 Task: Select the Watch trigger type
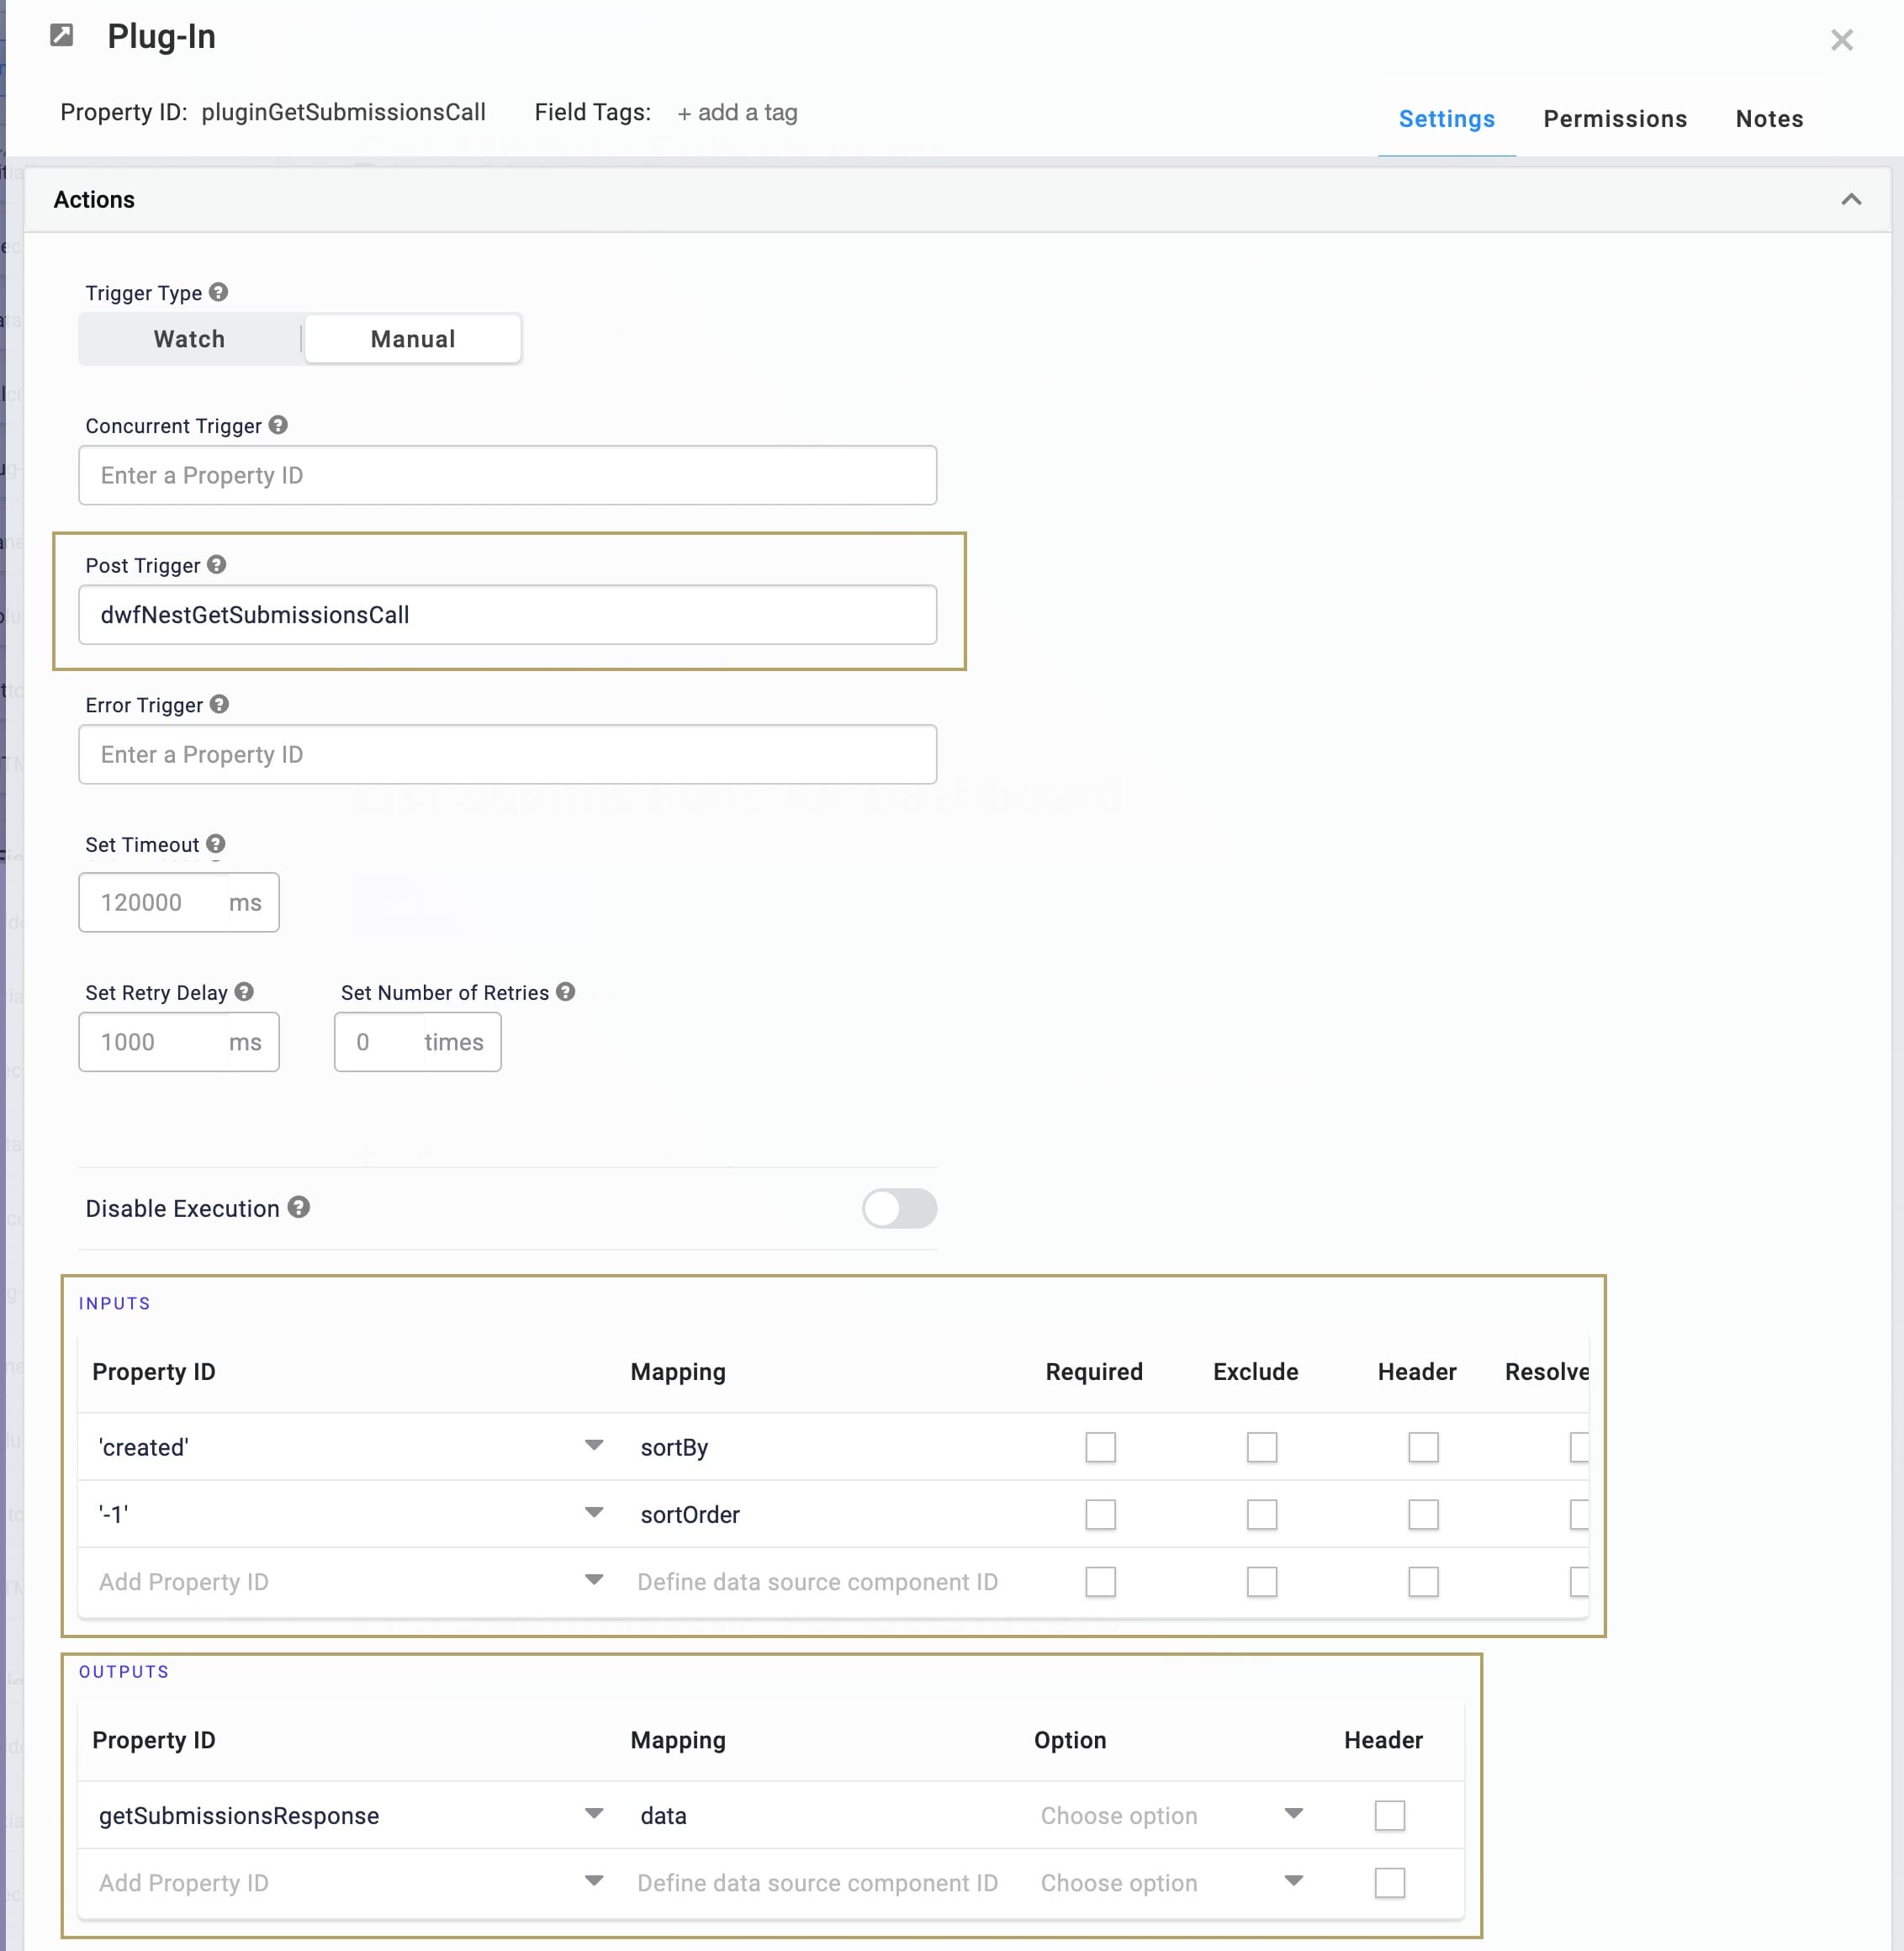tap(190, 339)
